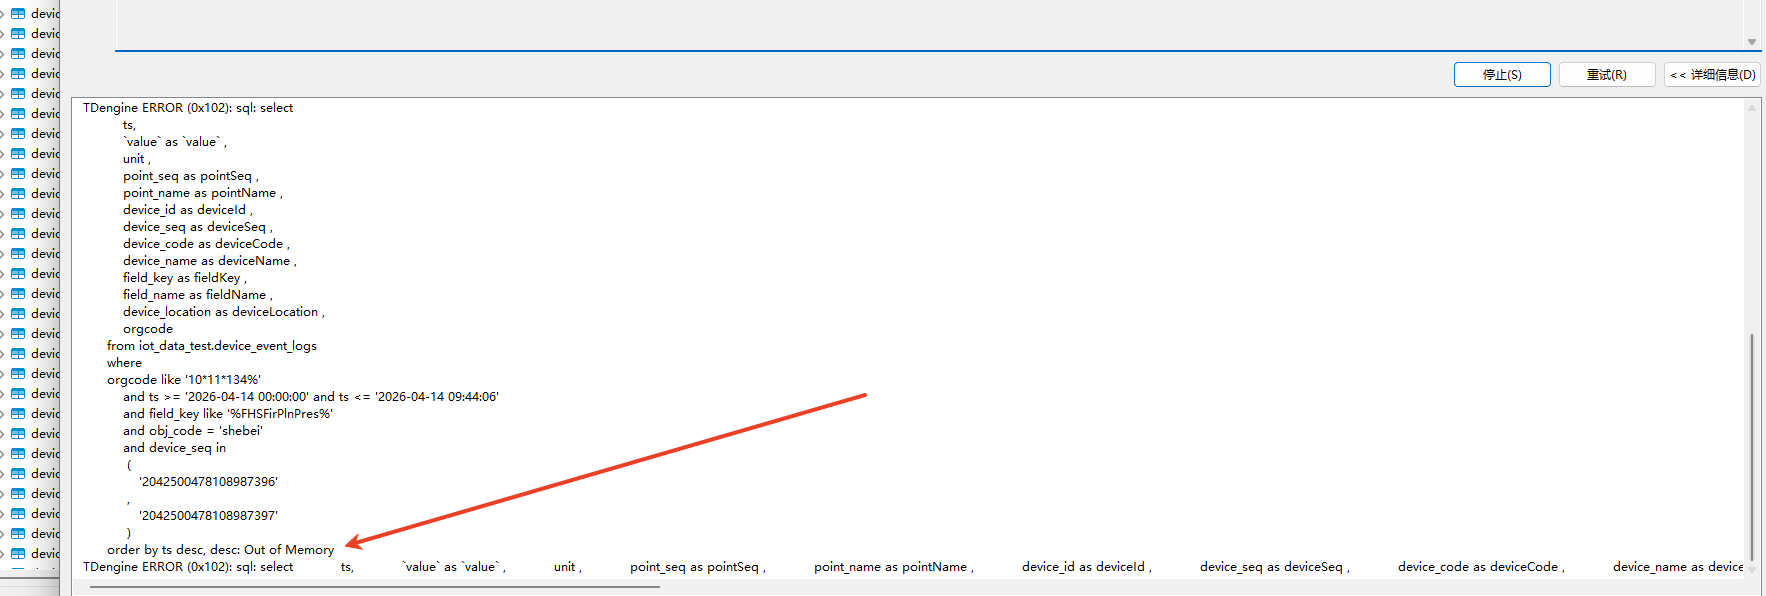This screenshot has width=1766, height=596.
Task: Click the "orgcode like '10*11*134%'" line
Action: pyautogui.click(x=184, y=380)
